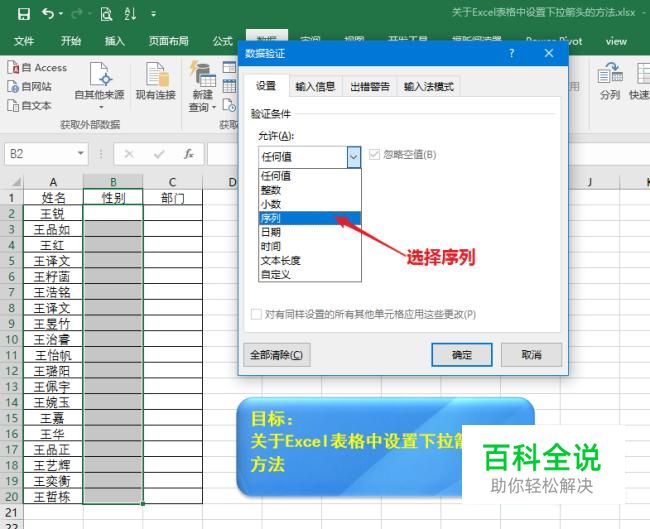Import data From Access (自 Access)

(37, 68)
